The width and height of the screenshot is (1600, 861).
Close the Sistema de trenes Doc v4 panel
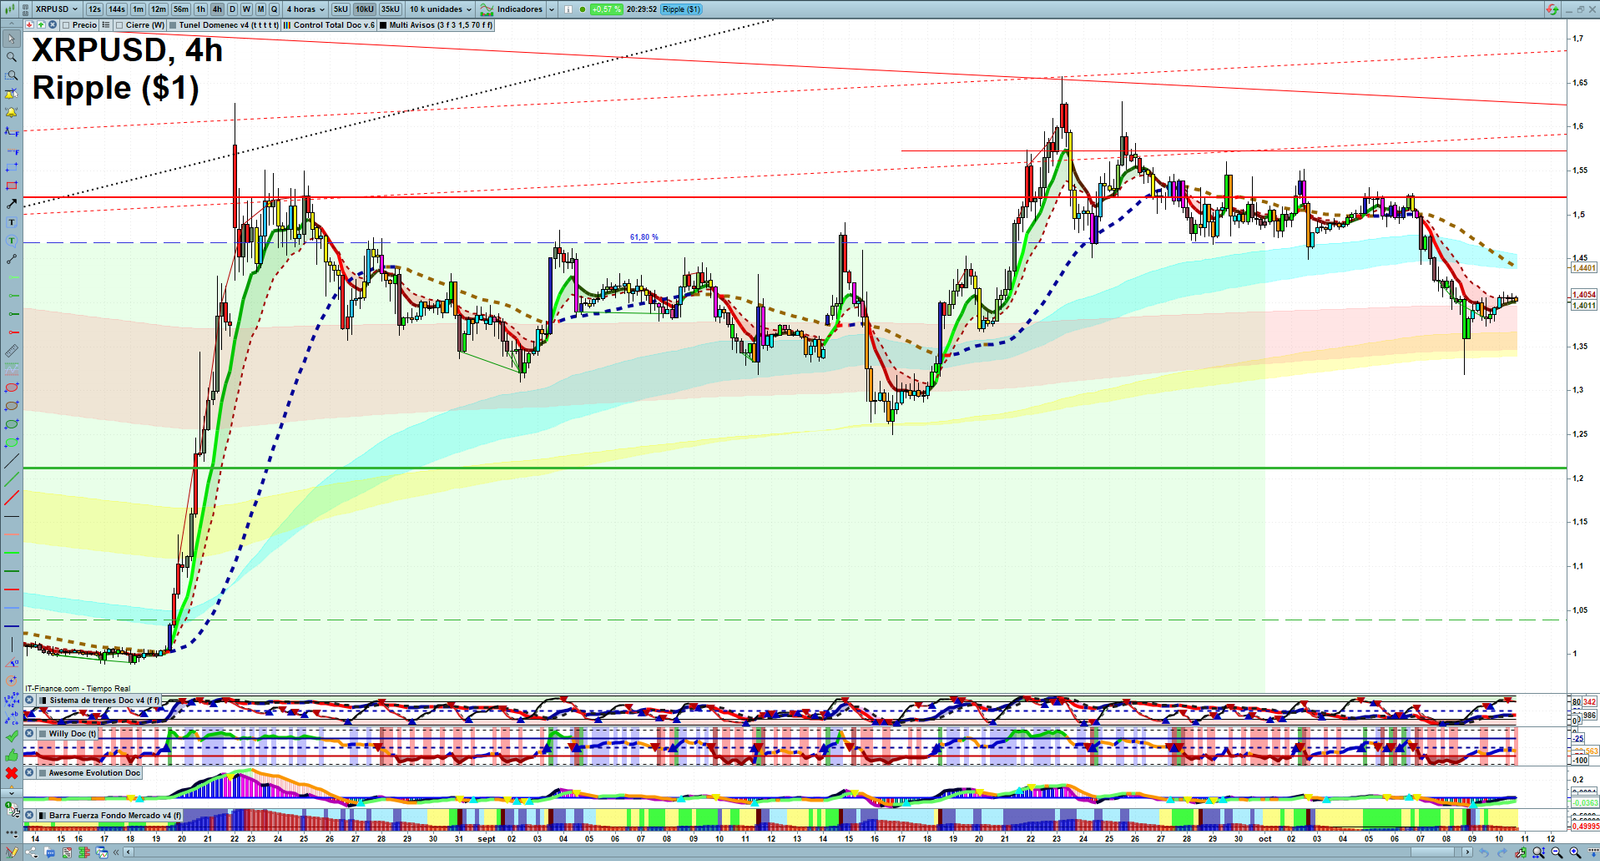(x=30, y=700)
